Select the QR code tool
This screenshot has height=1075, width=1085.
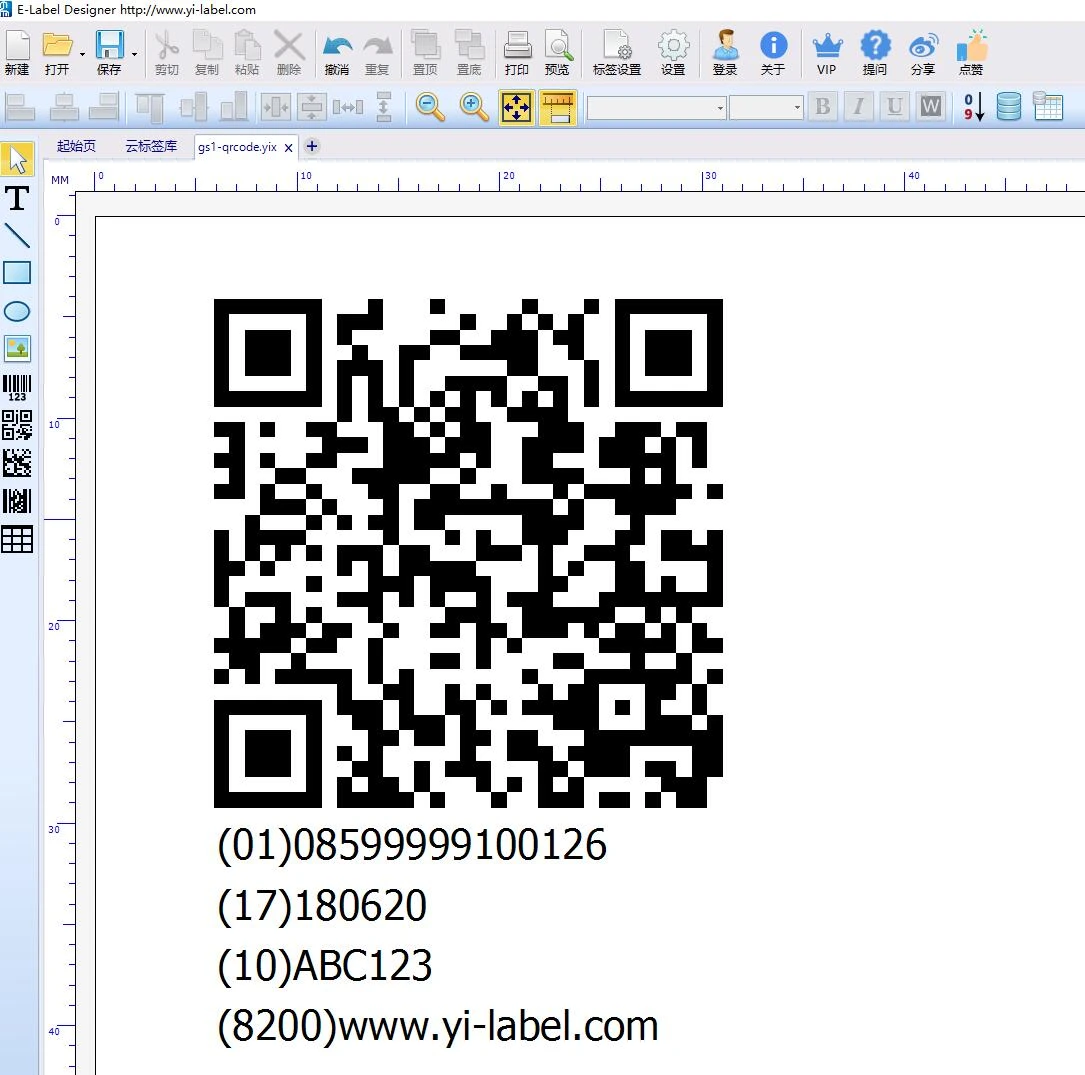click(x=17, y=425)
